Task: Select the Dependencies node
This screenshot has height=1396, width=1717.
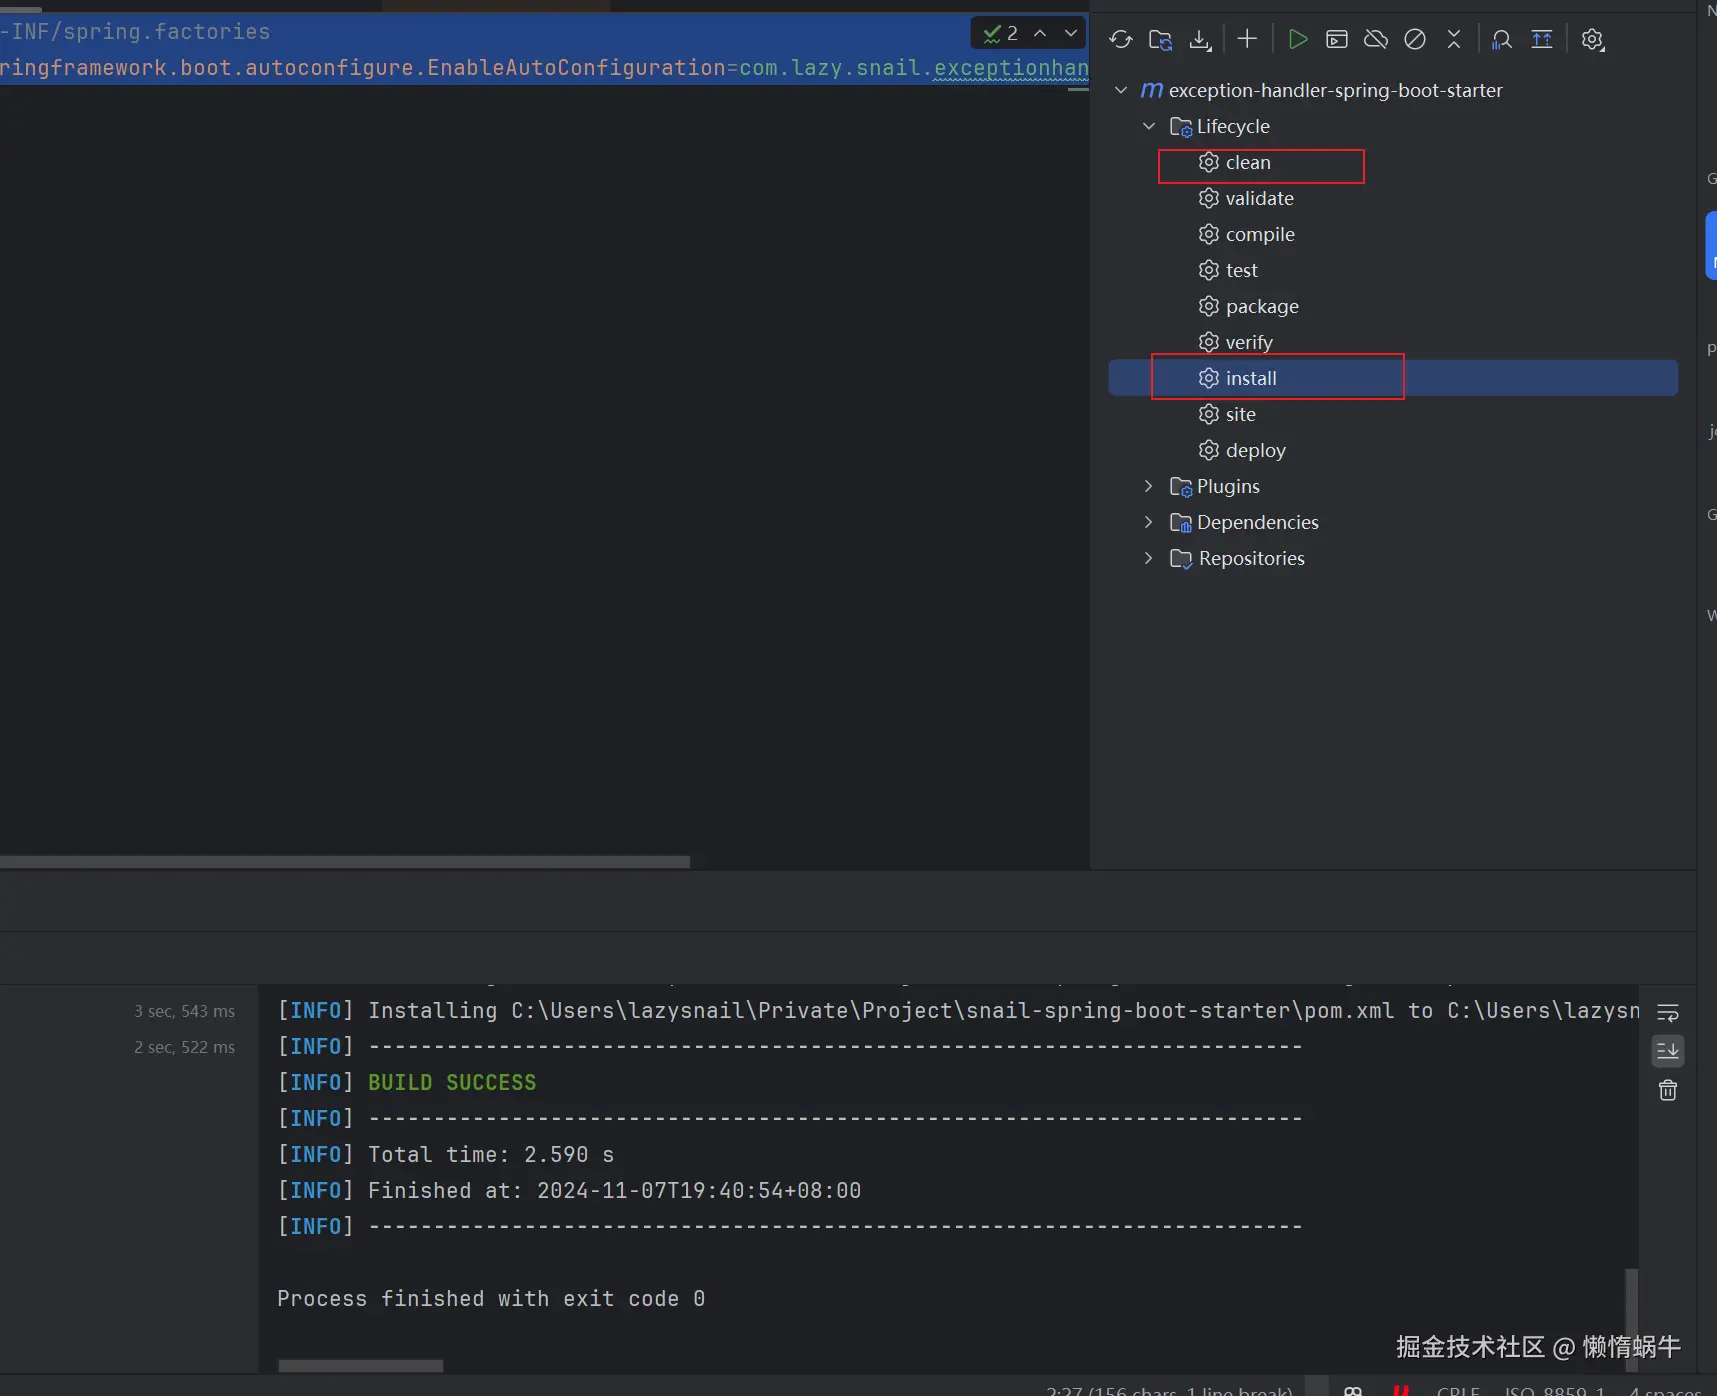Action: tap(1257, 522)
